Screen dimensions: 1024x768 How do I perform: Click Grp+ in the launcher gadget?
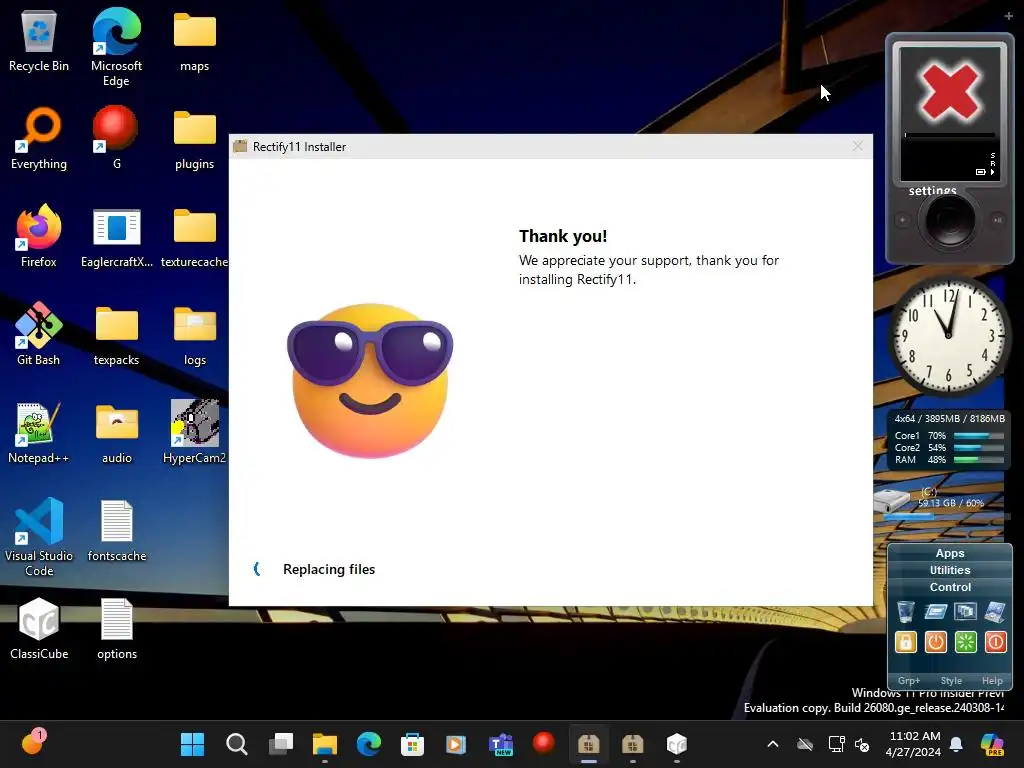coord(908,680)
